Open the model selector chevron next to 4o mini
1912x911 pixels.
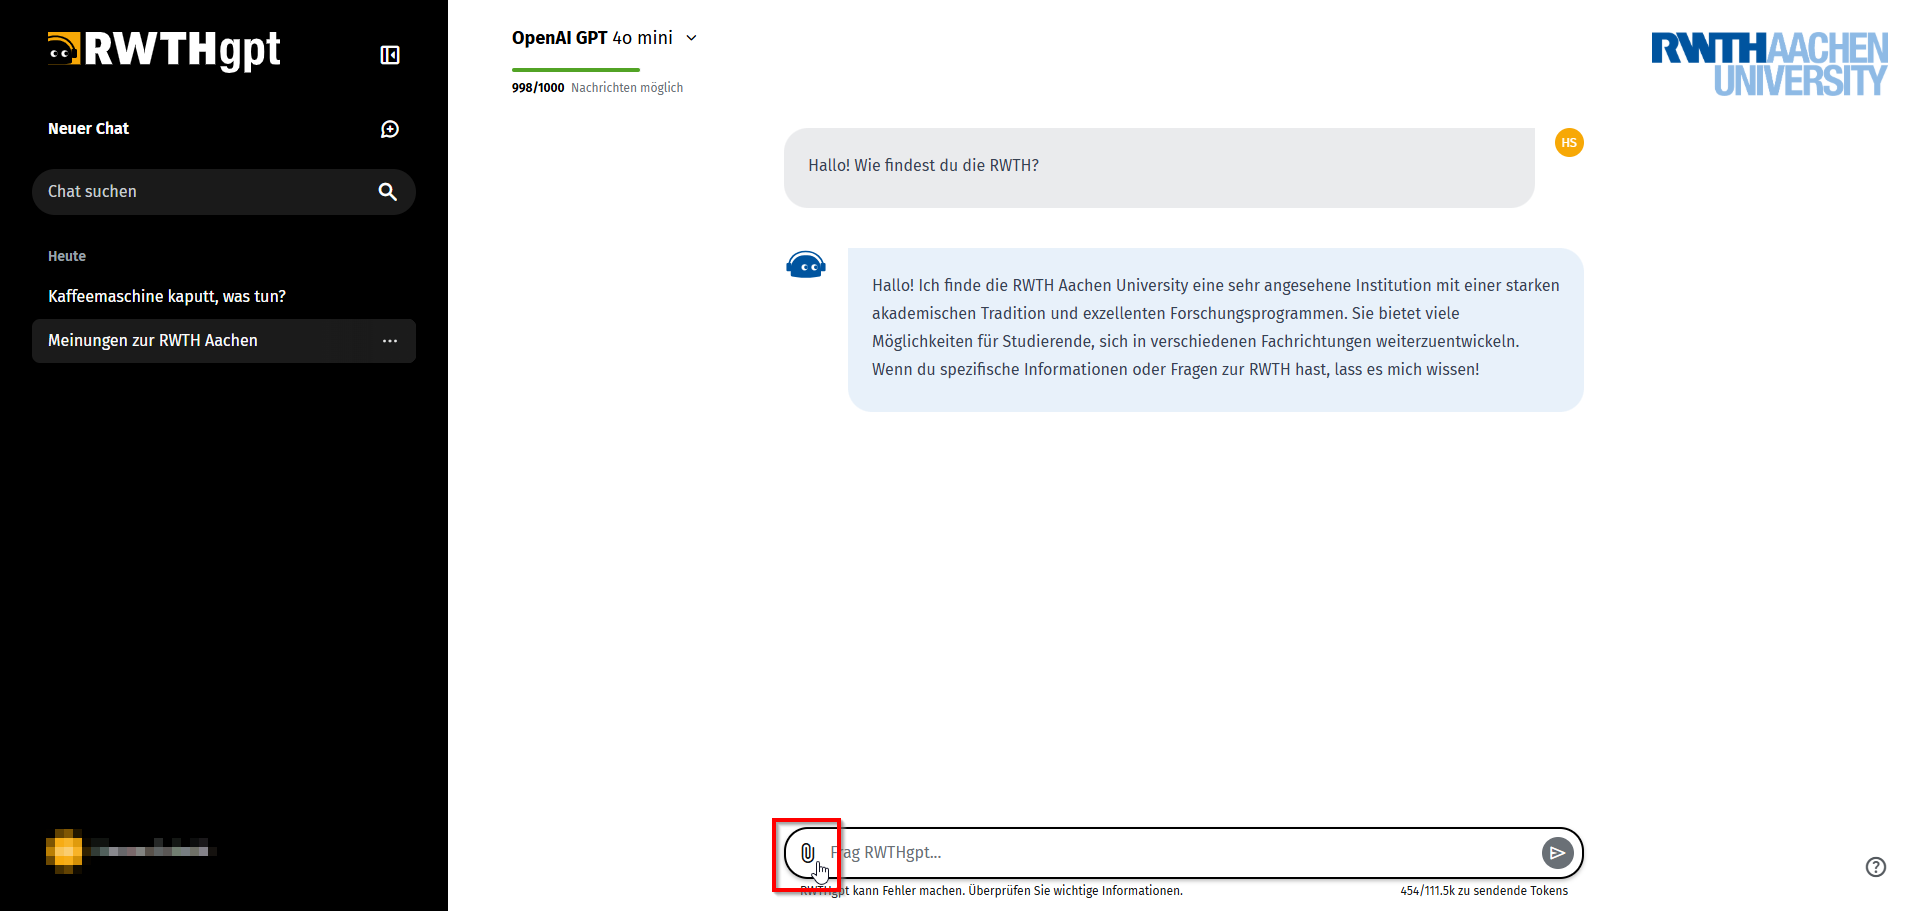point(690,37)
